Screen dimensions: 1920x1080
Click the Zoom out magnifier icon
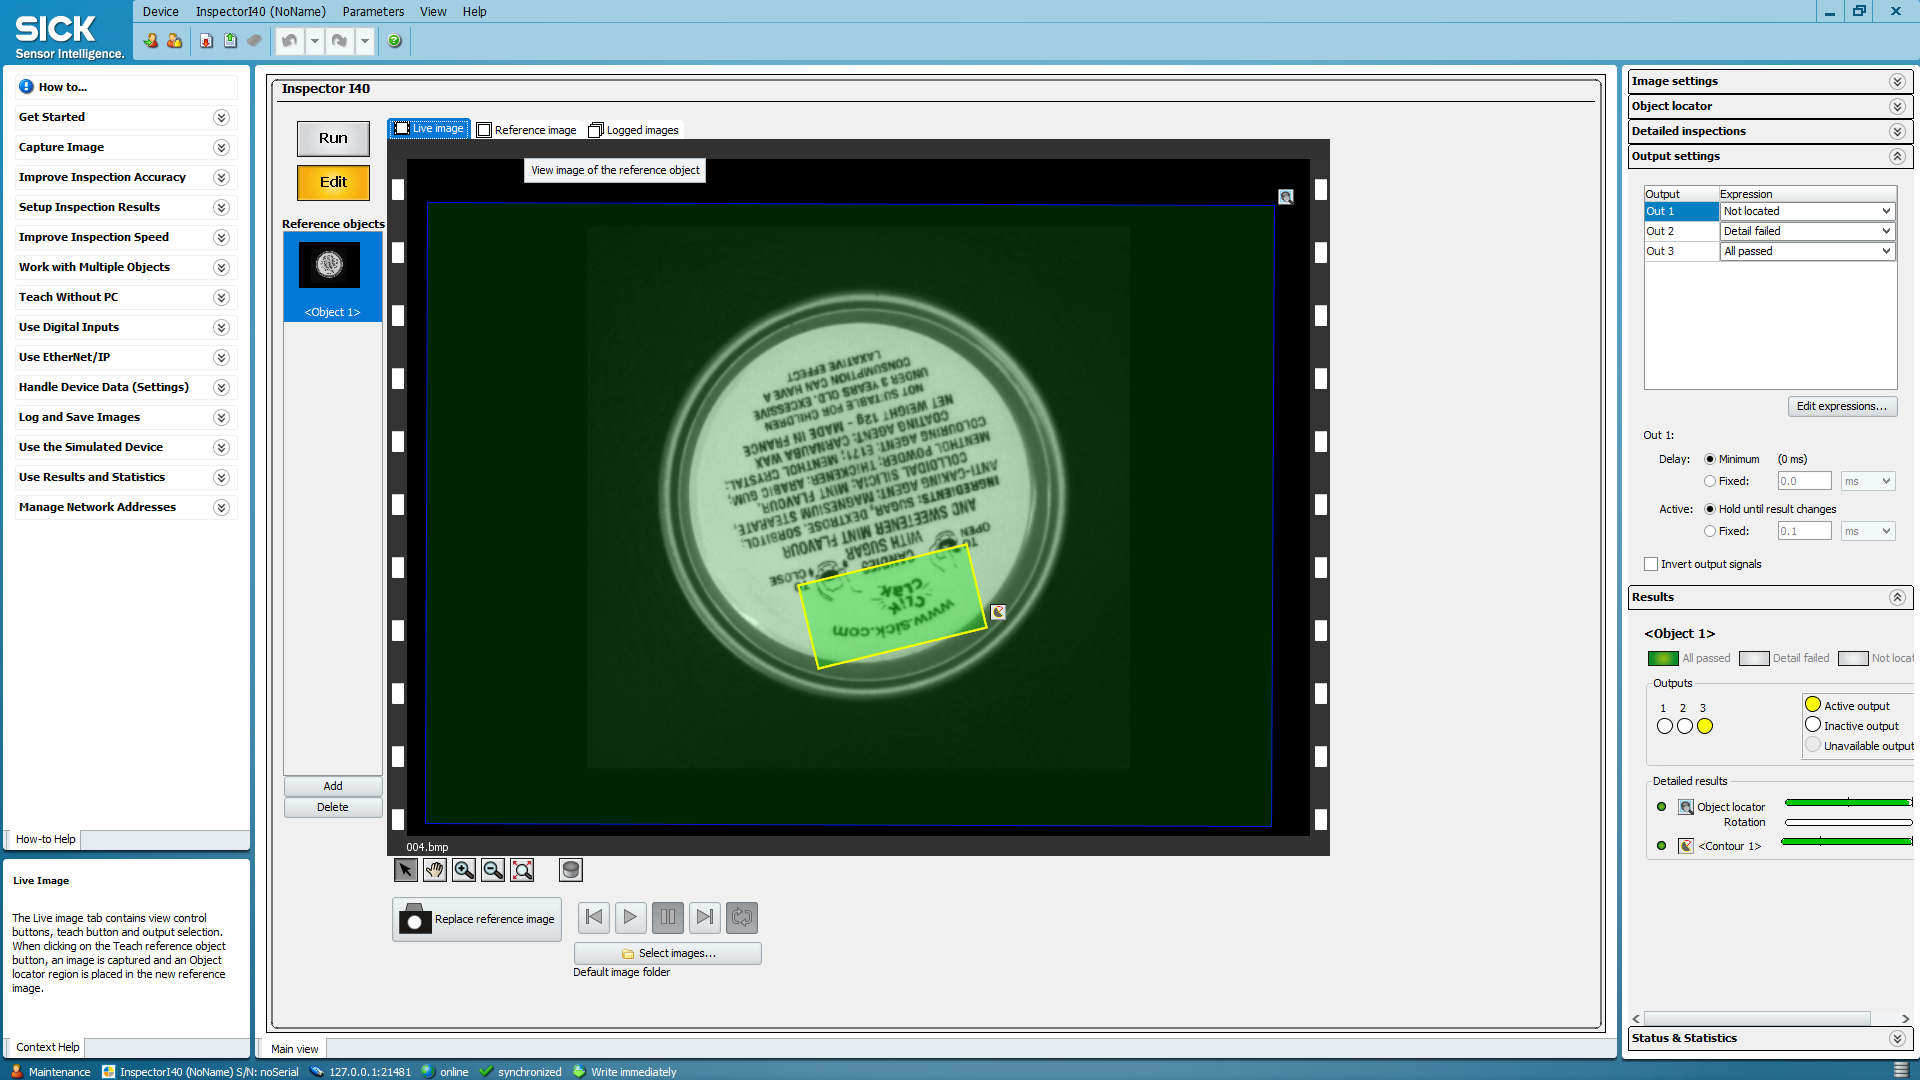(493, 870)
